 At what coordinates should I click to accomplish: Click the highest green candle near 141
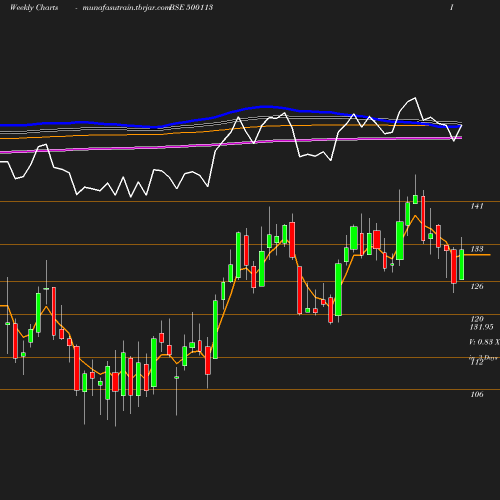click(x=415, y=199)
